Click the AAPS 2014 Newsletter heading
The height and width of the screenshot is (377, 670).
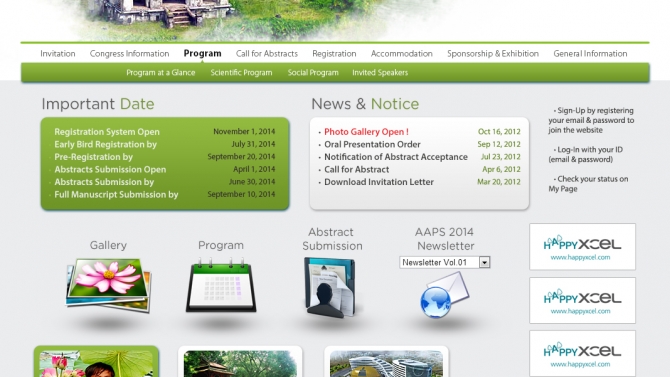click(445, 239)
